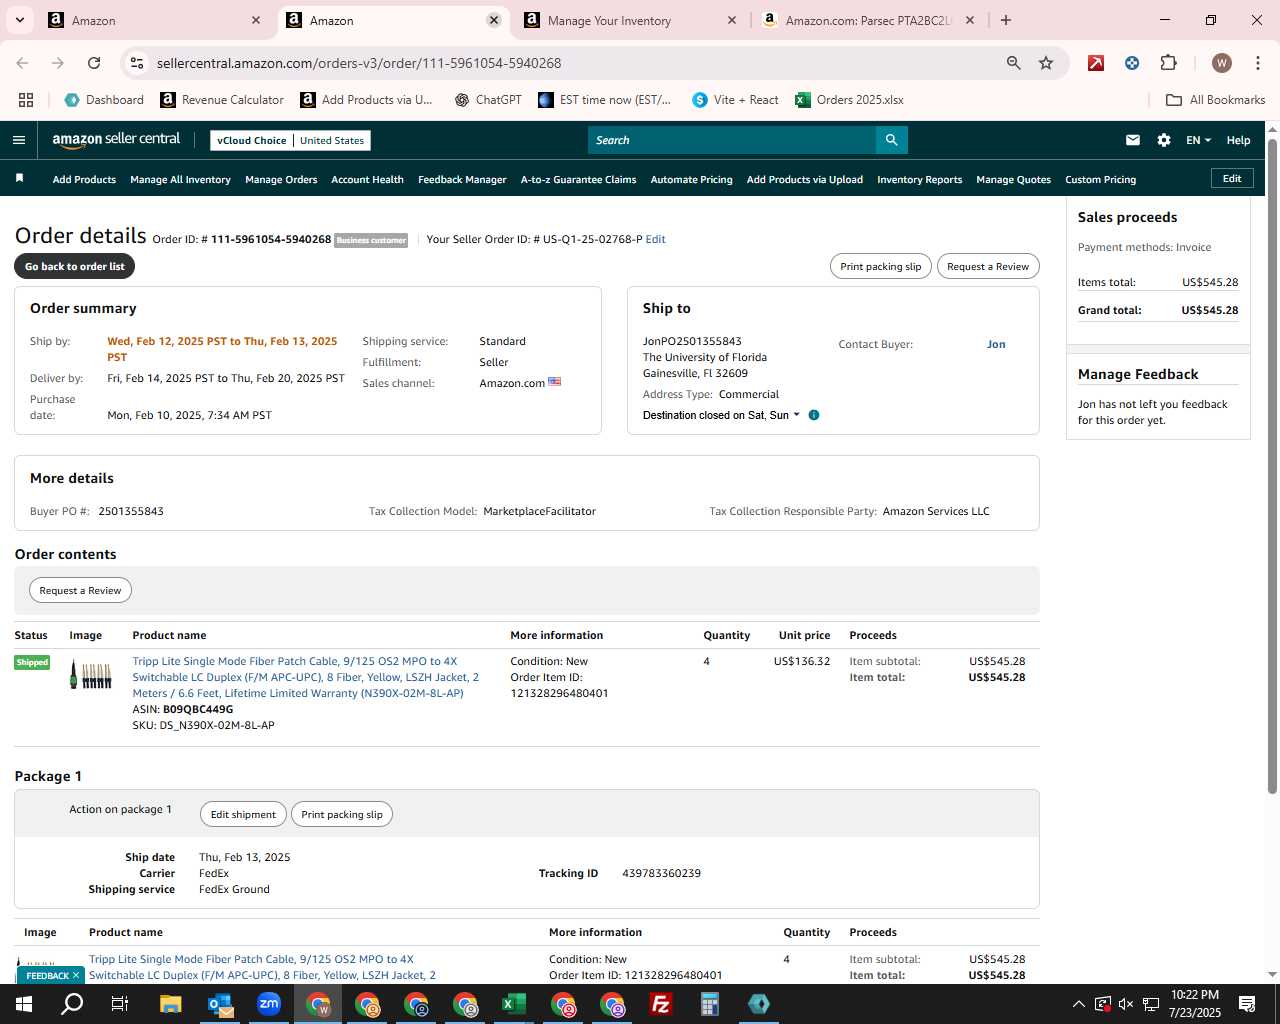Click the site information icon in address bar
1280x1024 pixels.
137,63
